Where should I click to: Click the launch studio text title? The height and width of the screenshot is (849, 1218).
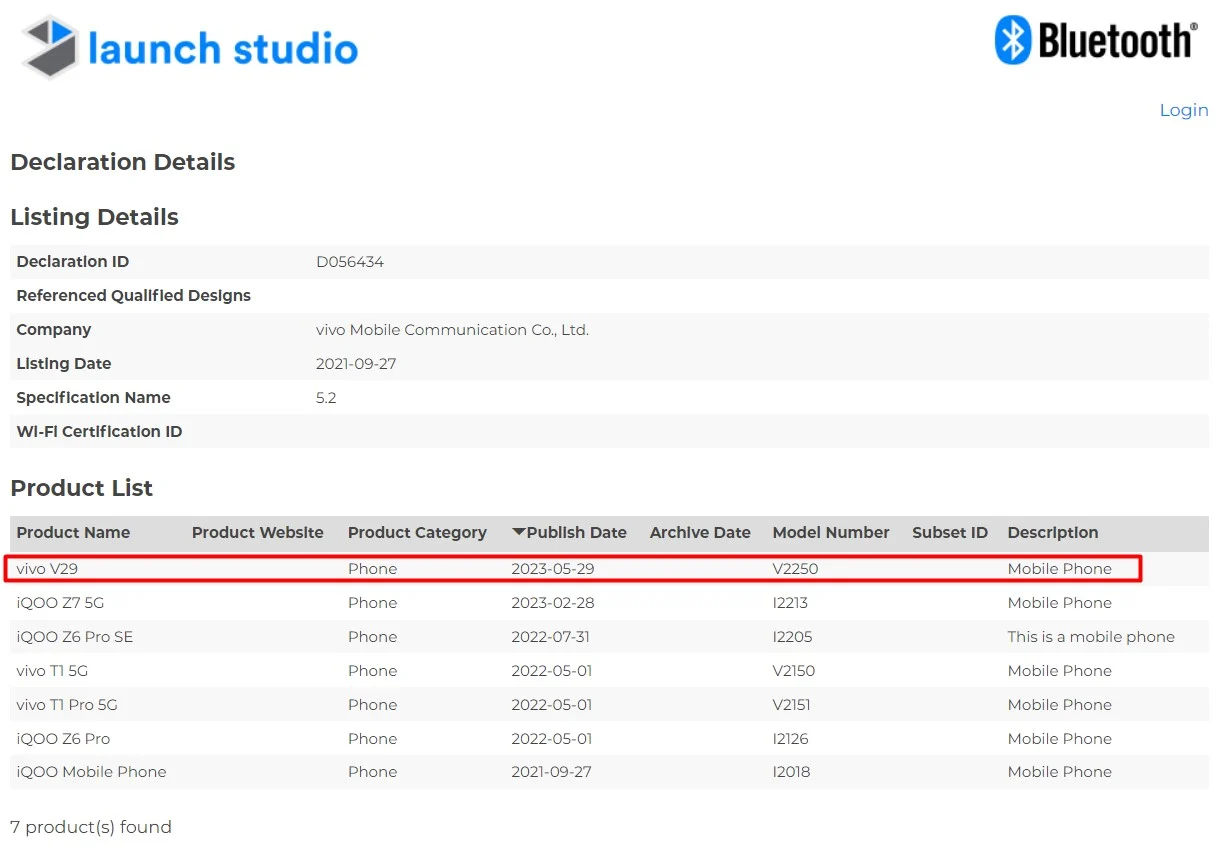click(x=222, y=48)
